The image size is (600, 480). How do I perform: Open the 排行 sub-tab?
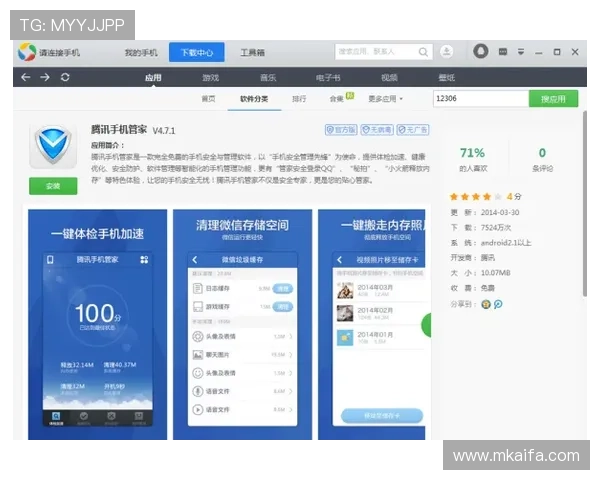299,99
